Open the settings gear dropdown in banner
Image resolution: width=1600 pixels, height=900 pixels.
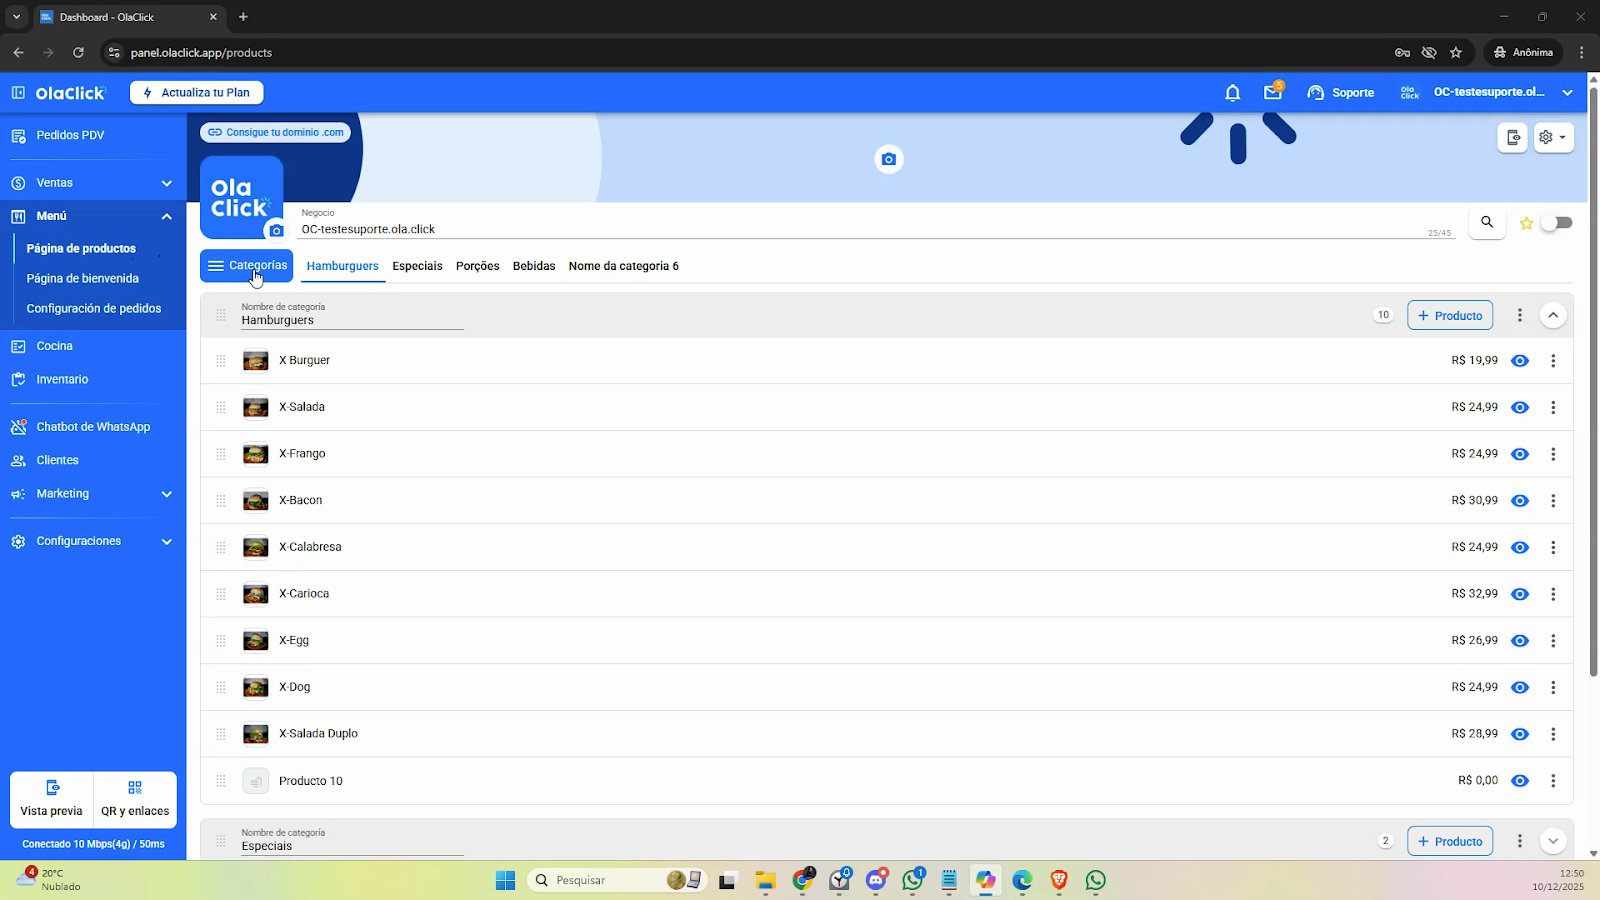(1553, 138)
